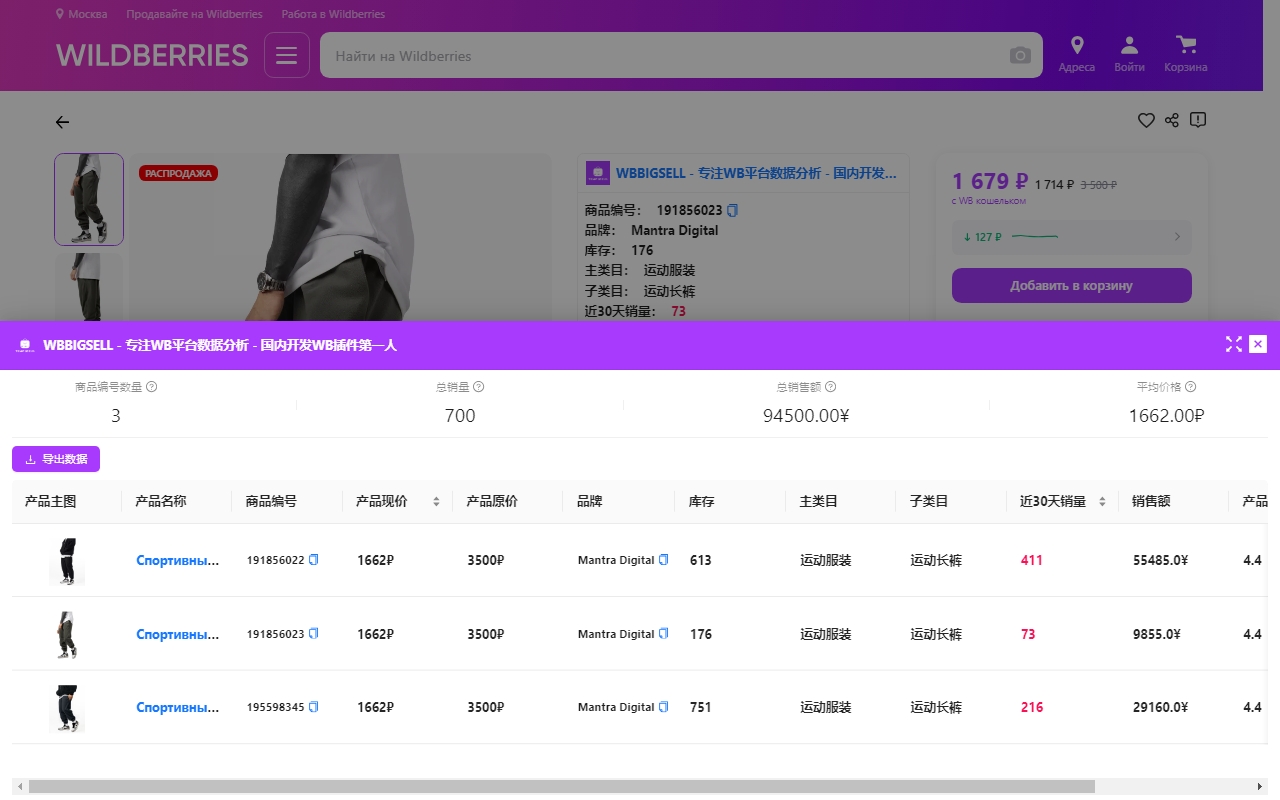The height and width of the screenshot is (800, 1280).
Task: Open Работа в Wildberries menu
Action: (x=333, y=14)
